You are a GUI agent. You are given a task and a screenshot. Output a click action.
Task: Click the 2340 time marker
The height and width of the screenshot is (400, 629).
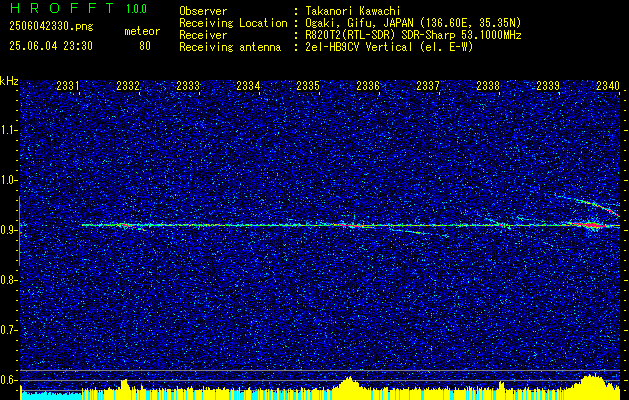[608, 85]
